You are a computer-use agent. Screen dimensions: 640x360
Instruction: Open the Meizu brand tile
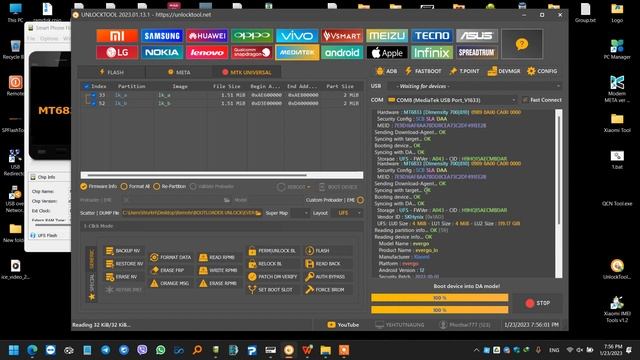click(387, 36)
